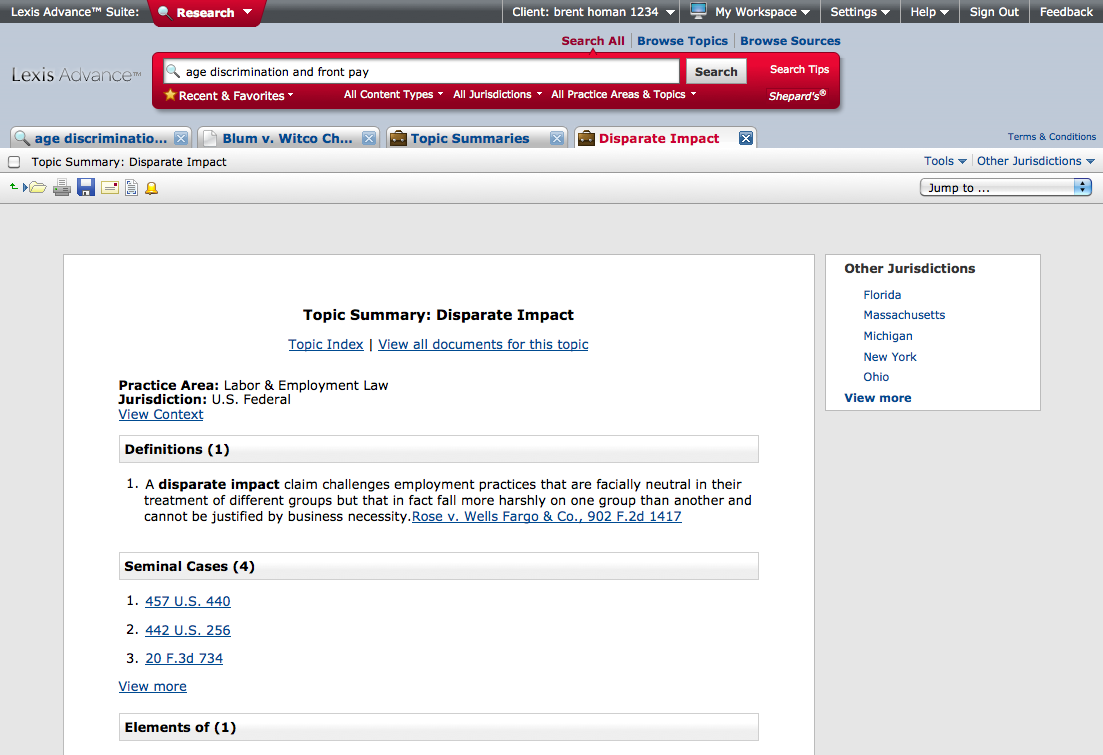Click the star icon beside Recent & Favorites
Screen dimensions: 1103x755
pos(170,95)
